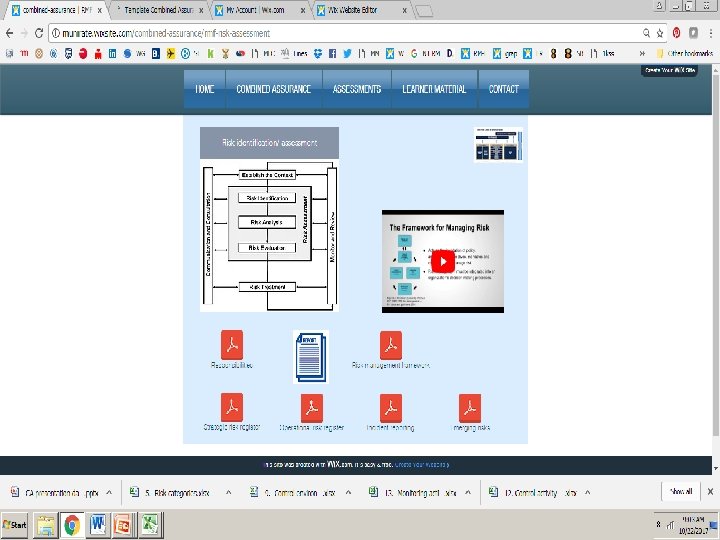Open PowerPoint from taskbar
The height and width of the screenshot is (540, 720).
coord(124,525)
